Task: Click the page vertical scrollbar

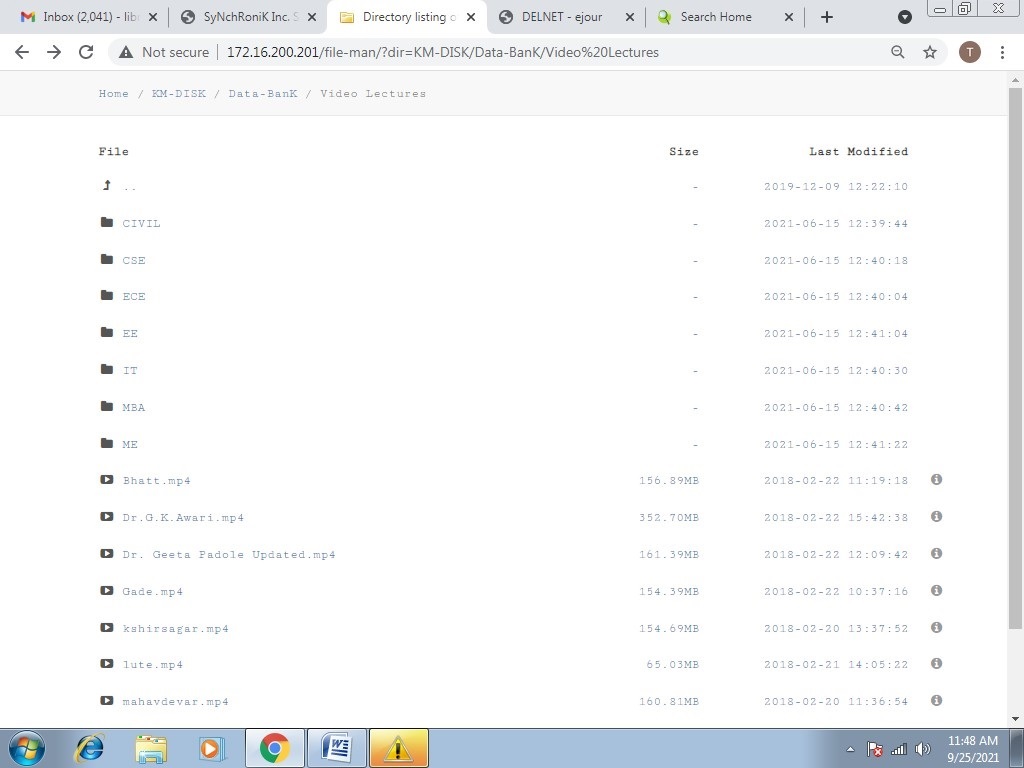Action: click(1015, 359)
